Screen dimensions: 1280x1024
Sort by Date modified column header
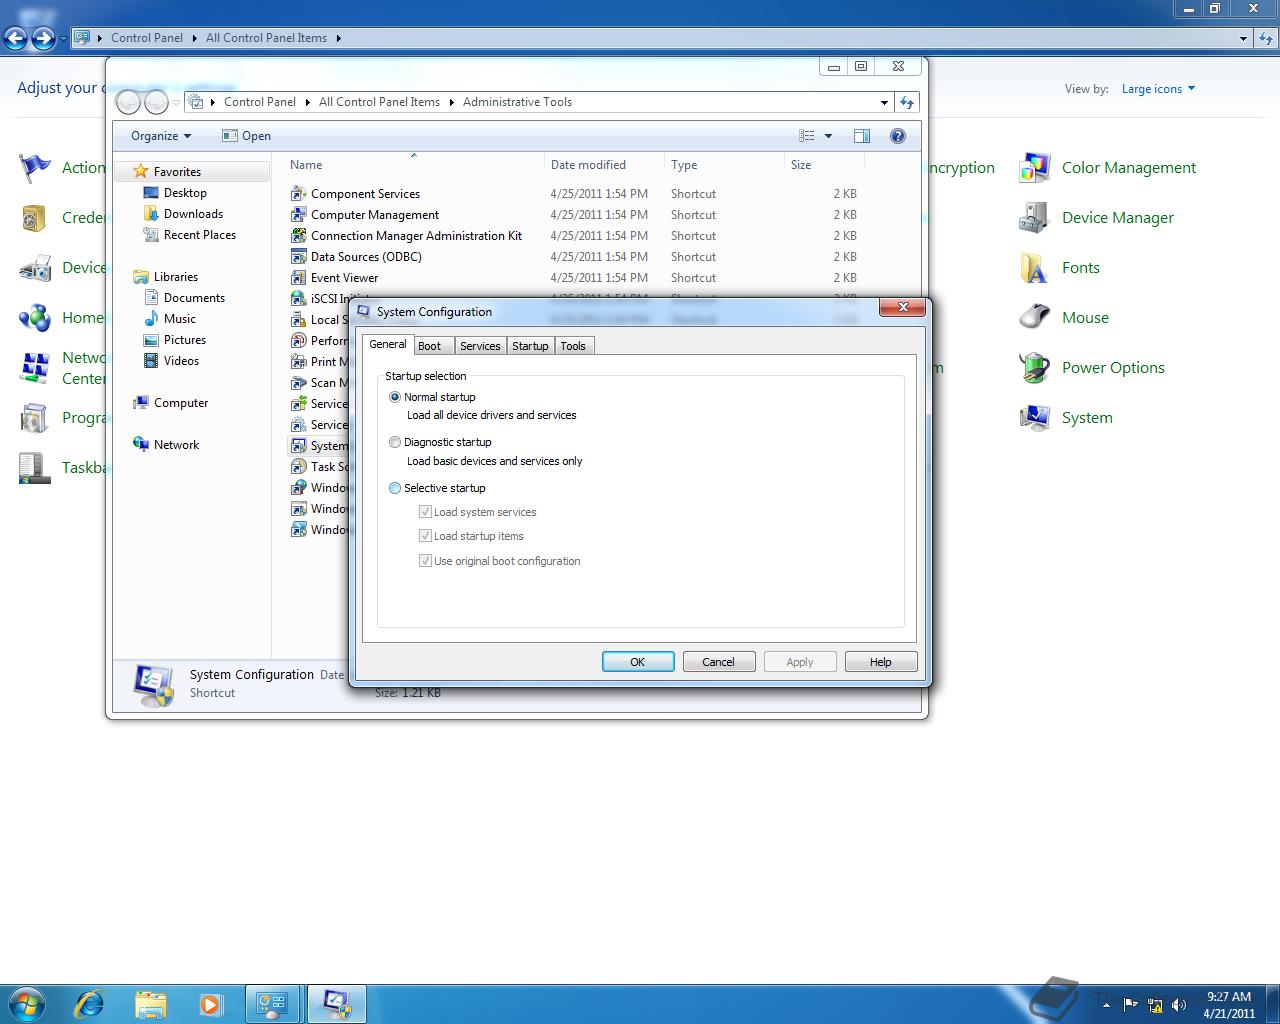pos(604,165)
